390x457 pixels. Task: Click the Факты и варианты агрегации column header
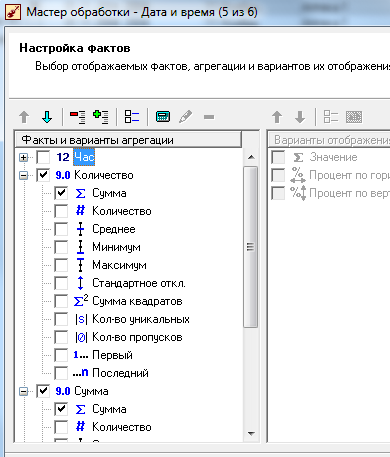coord(128,140)
